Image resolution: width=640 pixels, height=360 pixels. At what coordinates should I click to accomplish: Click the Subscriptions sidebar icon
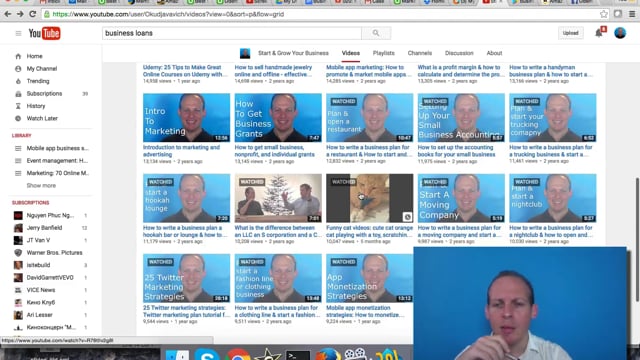tap(18, 94)
